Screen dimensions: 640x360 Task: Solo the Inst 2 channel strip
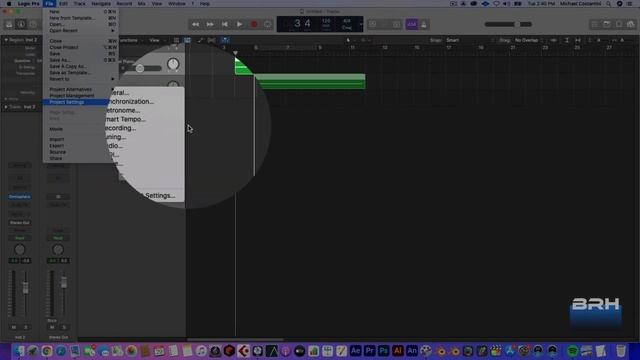(x=26, y=327)
